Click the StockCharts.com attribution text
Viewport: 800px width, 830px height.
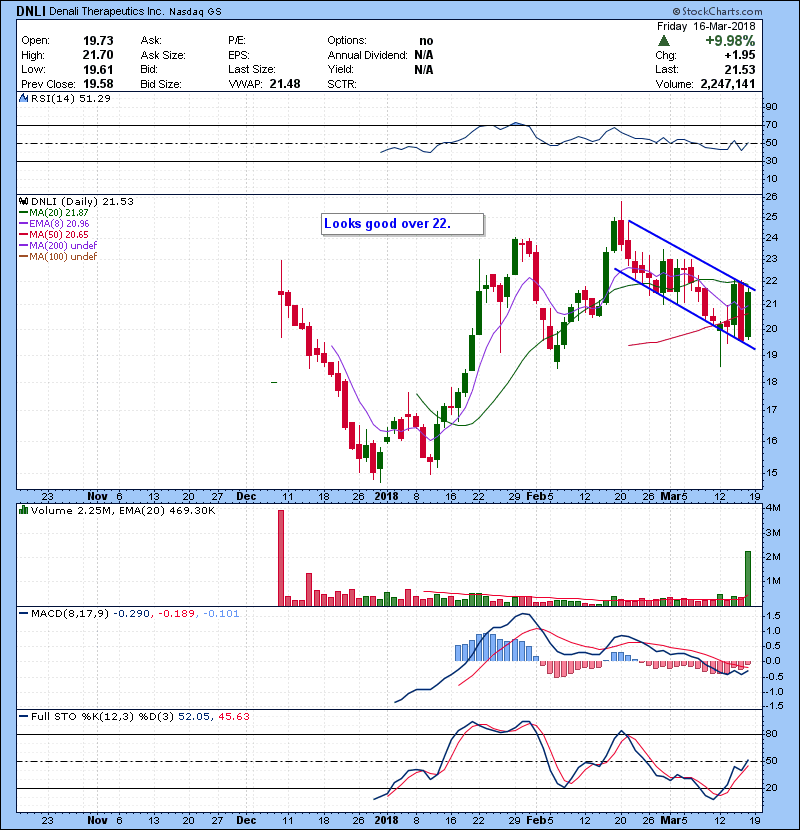point(717,11)
